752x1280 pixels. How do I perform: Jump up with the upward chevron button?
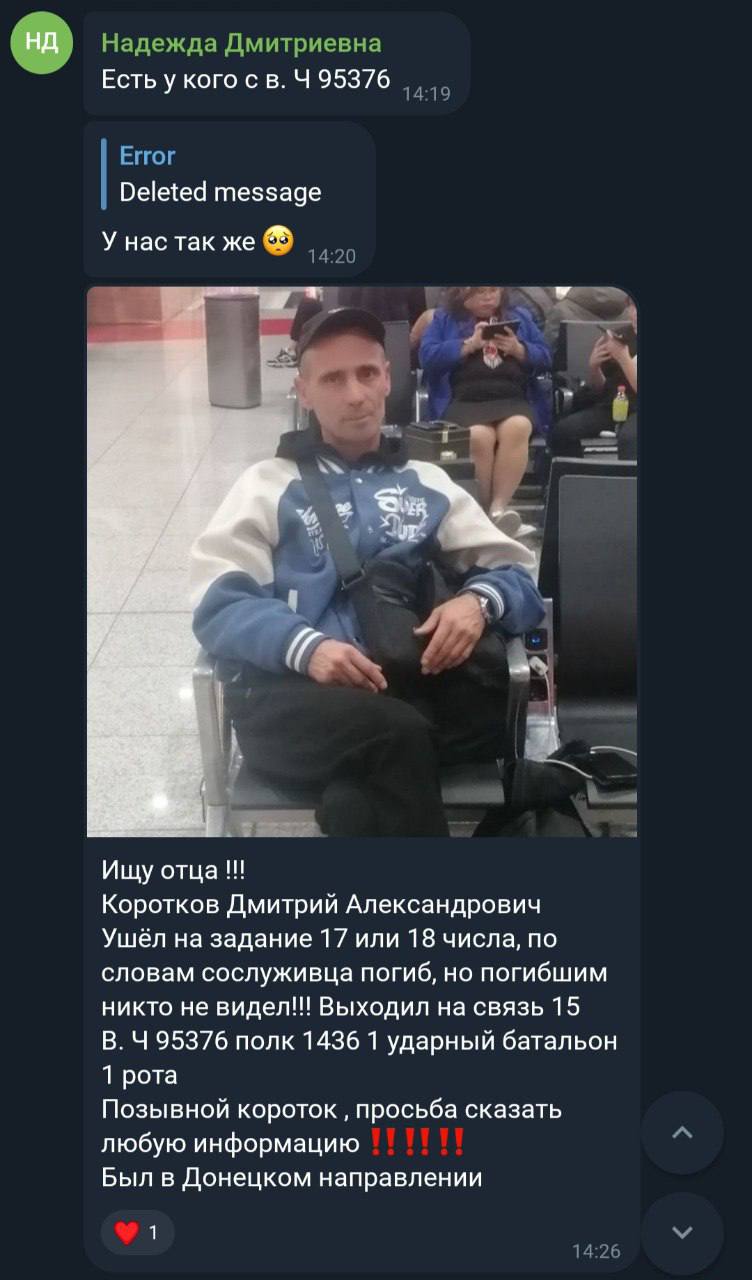coord(682,1132)
